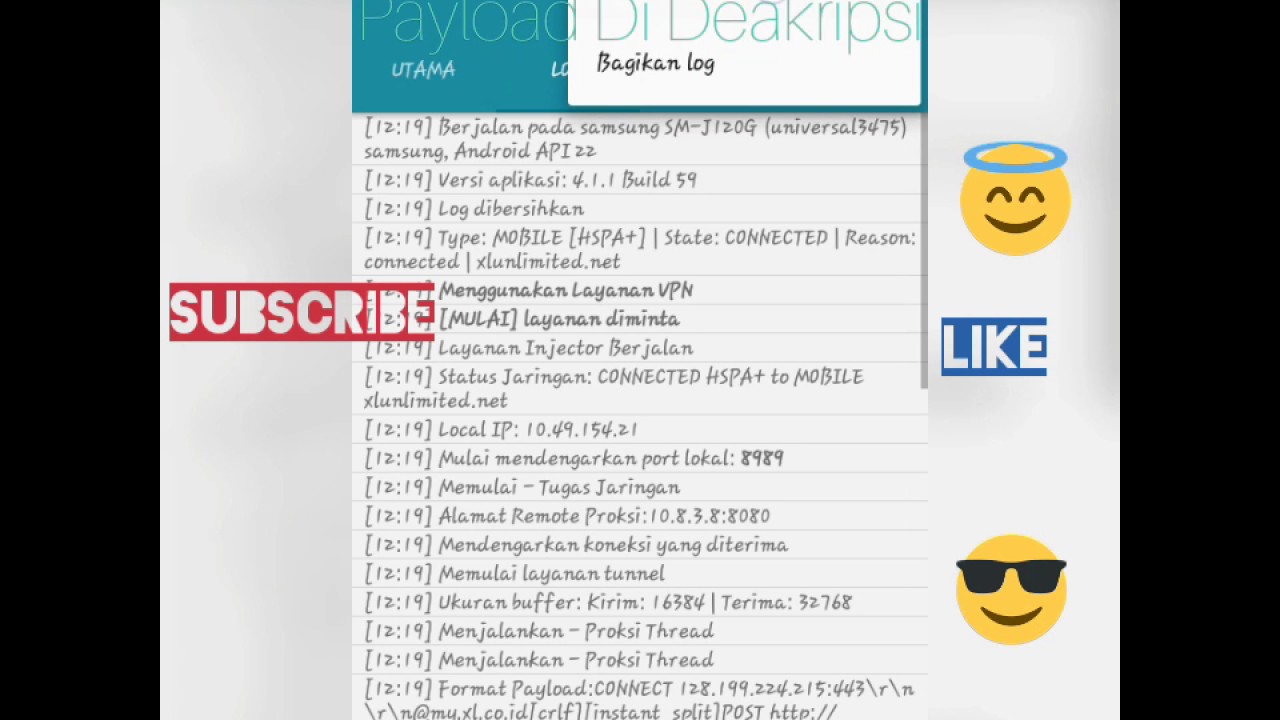Image resolution: width=1280 pixels, height=720 pixels.
Task: Select 'Mendengarkan koneksi yang diterima' line
Action: (640, 545)
